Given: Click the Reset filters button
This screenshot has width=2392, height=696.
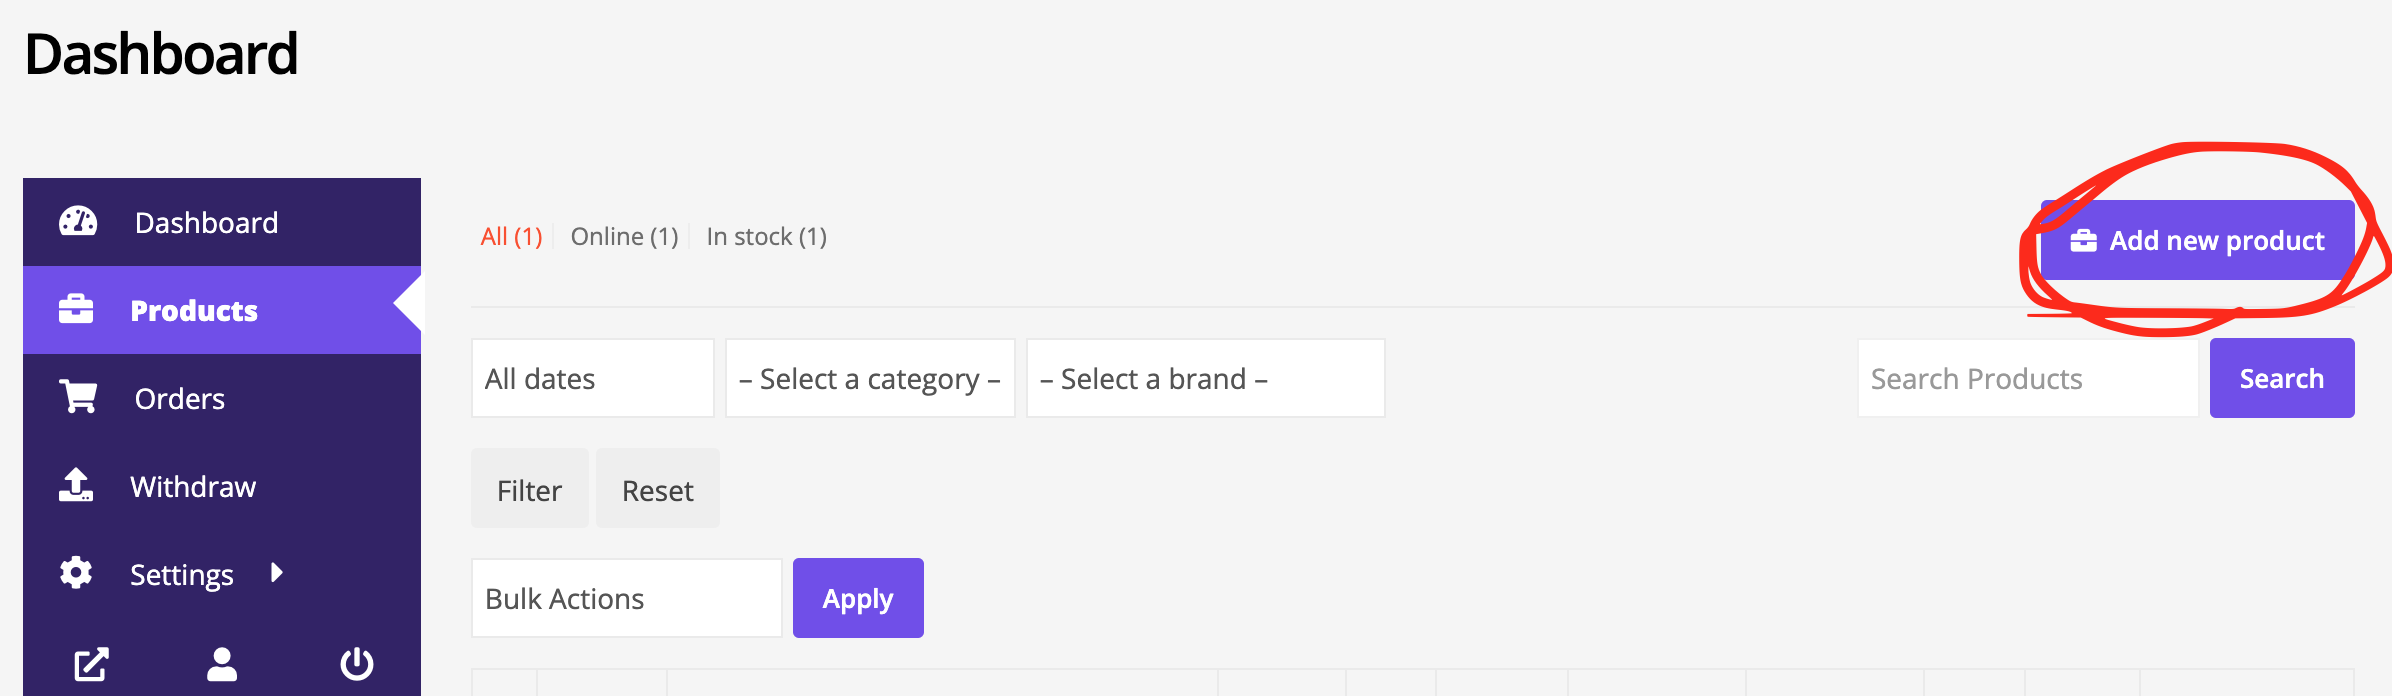Looking at the screenshot, I should click(658, 489).
